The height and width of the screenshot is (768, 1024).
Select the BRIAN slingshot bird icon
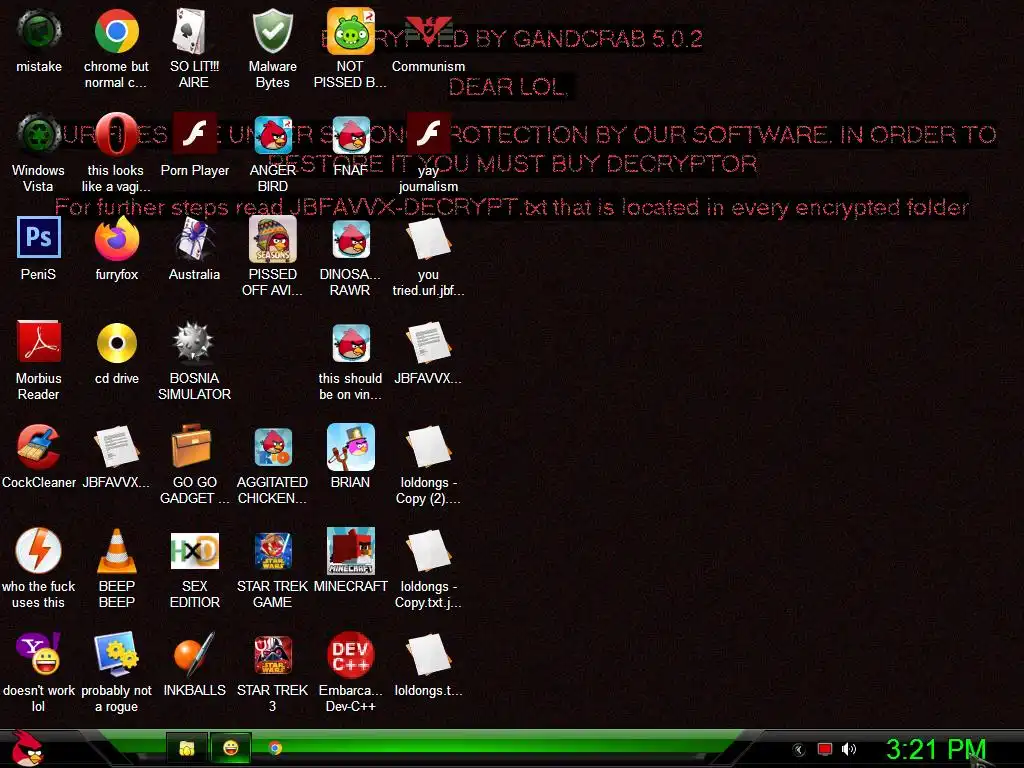[x=350, y=447]
